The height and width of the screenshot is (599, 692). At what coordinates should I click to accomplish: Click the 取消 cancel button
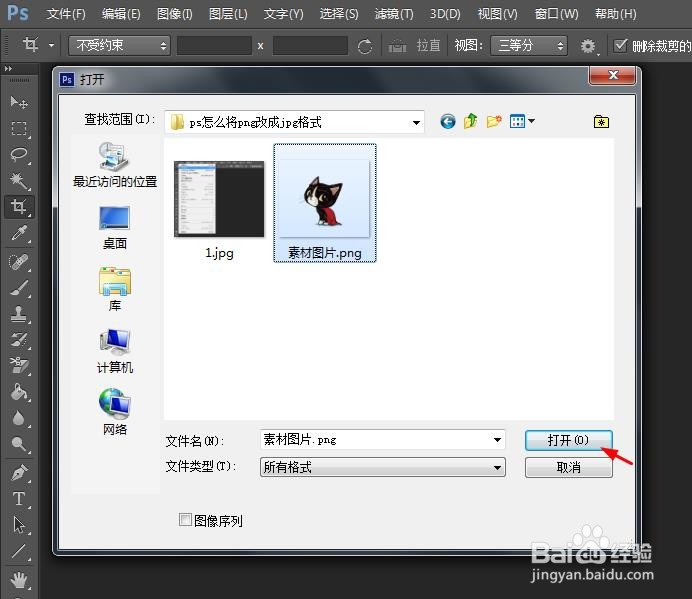568,467
